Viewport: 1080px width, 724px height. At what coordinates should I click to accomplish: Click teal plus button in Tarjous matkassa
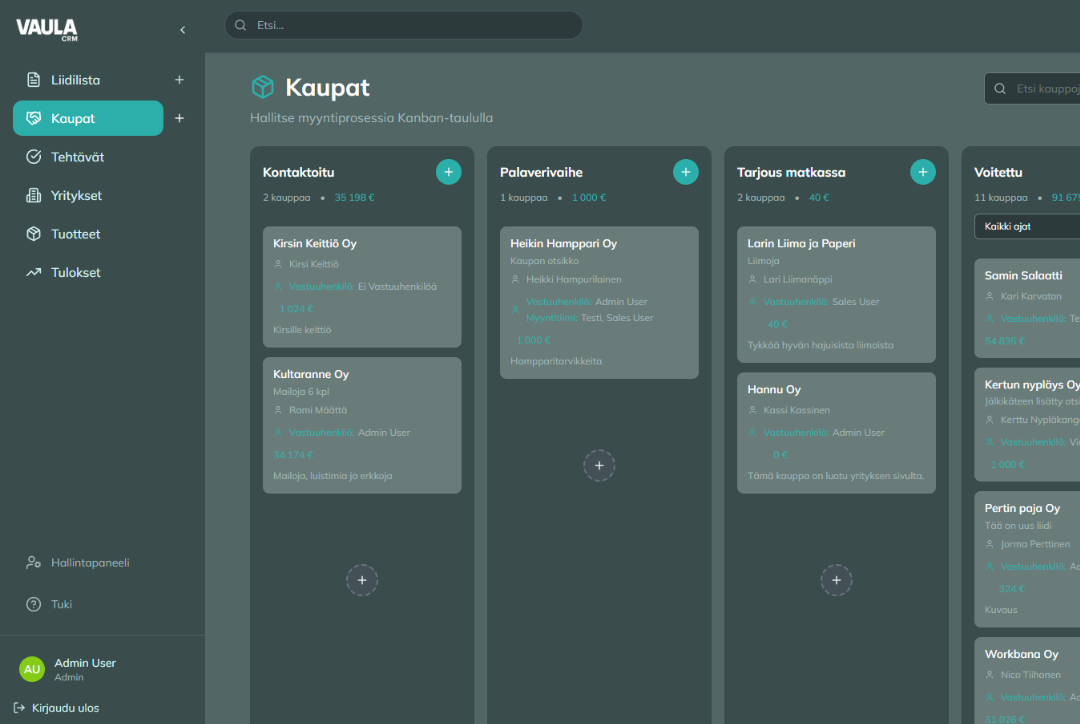click(922, 172)
